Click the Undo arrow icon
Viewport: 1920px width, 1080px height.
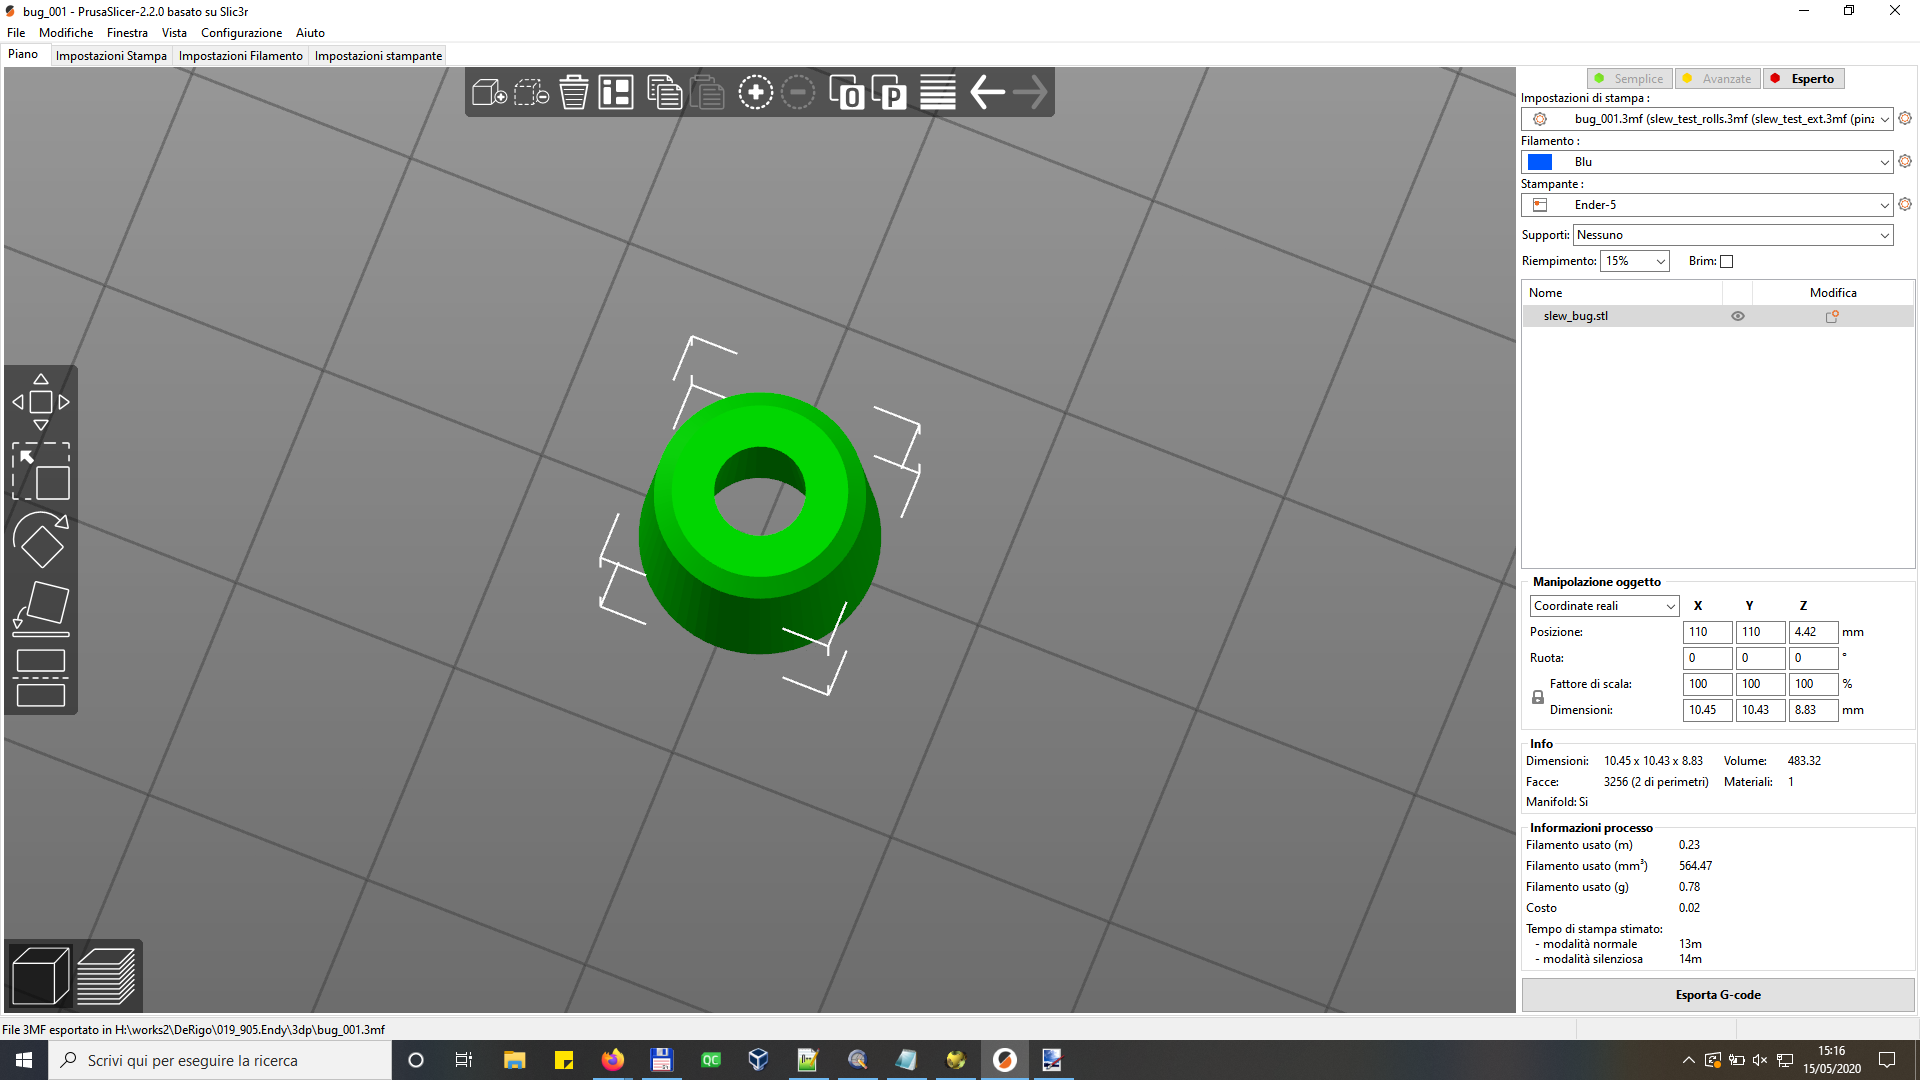(987, 93)
